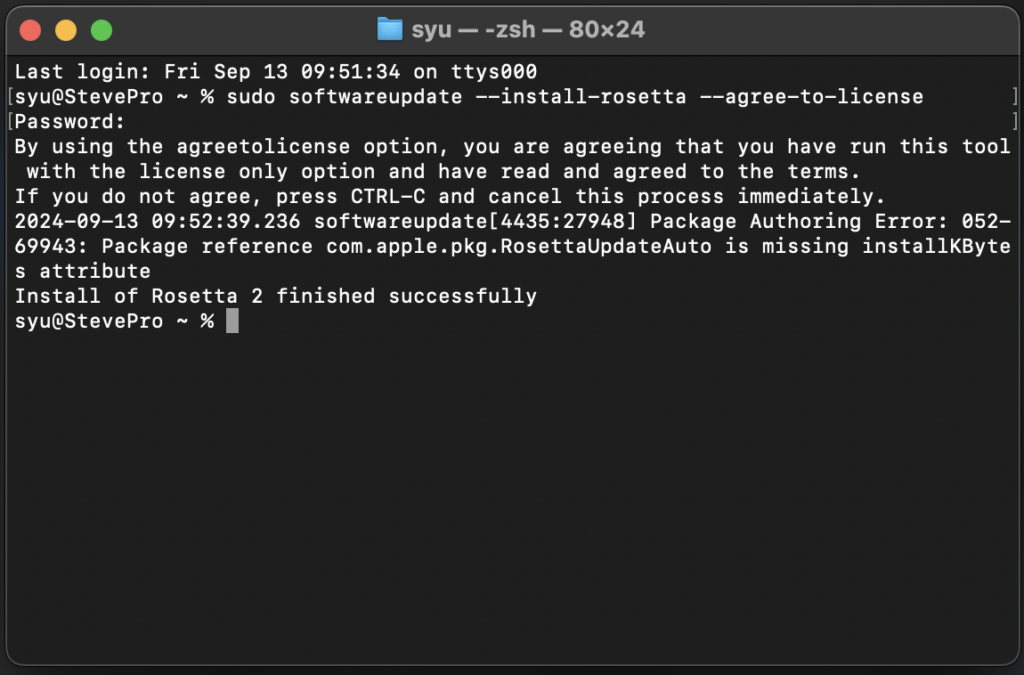The image size is (1024, 675).
Task: Click the timestamp '2024-09-13 09:52:39.236'
Action: point(157,221)
